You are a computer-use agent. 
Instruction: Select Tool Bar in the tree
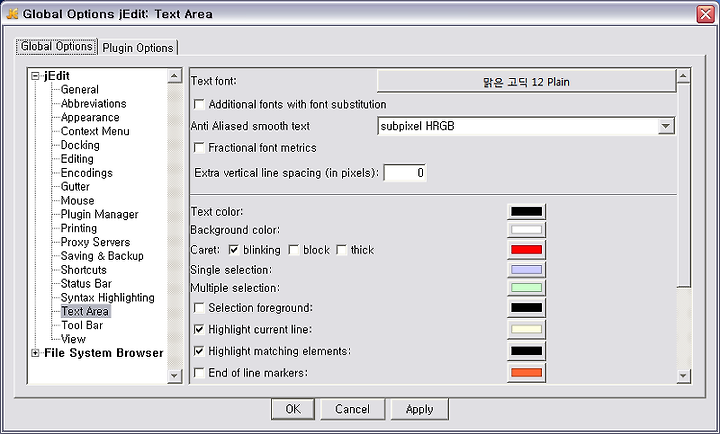pos(82,325)
